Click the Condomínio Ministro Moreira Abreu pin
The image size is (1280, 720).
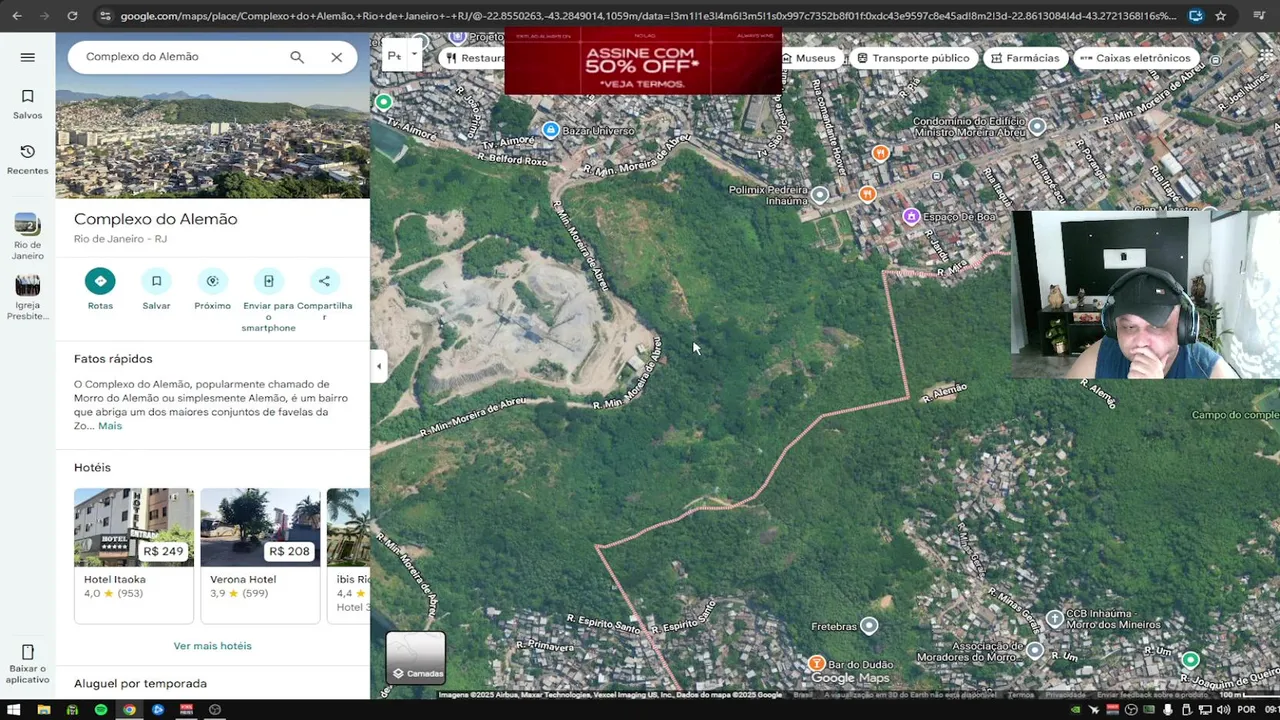(x=1037, y=126)
